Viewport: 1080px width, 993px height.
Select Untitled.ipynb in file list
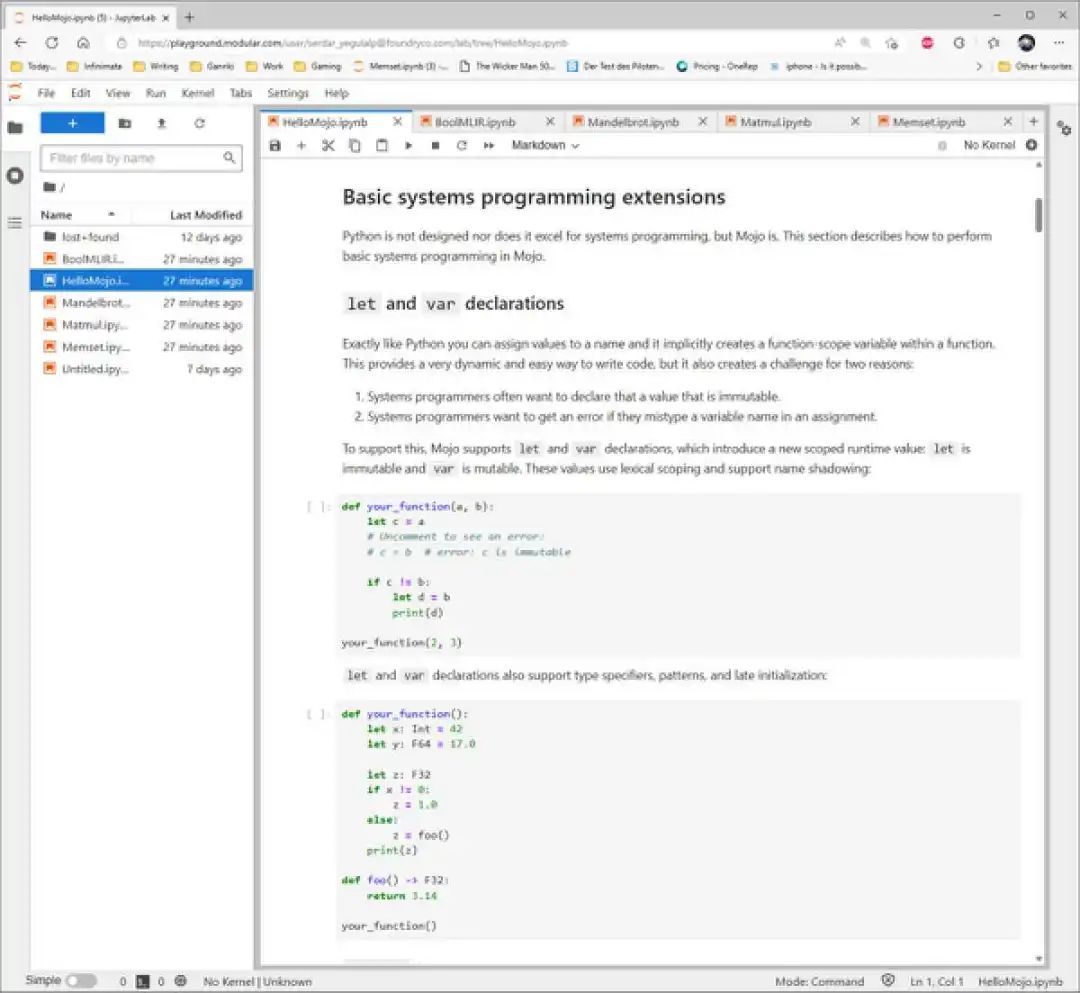[x=142, y=369]
